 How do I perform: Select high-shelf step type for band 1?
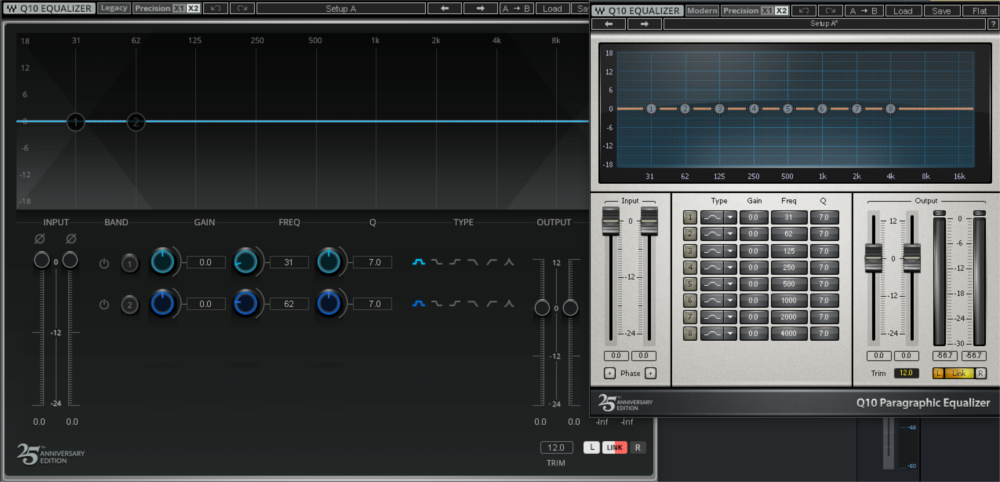point(455,261)
